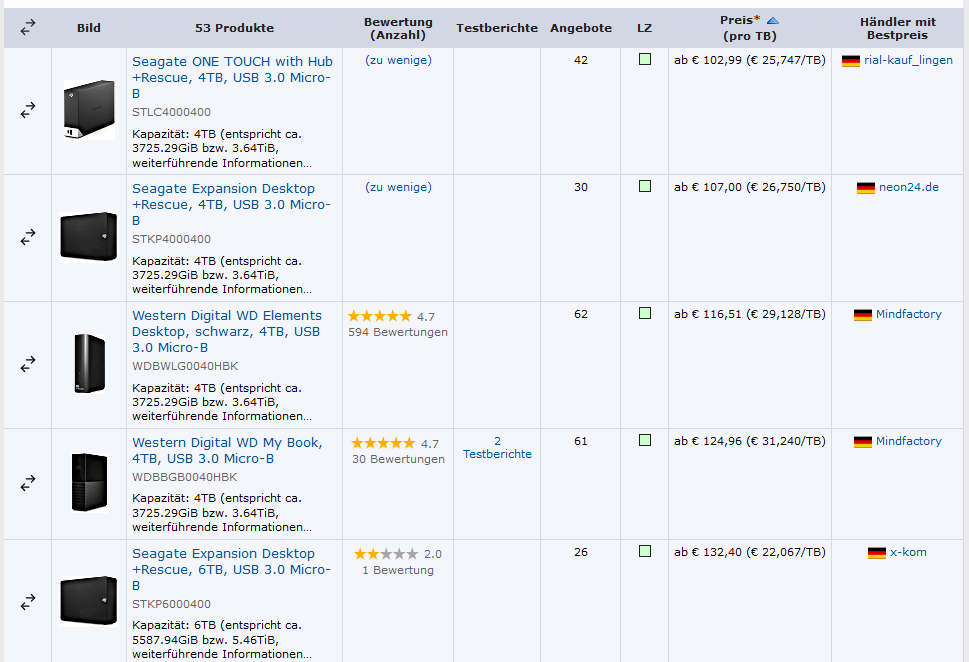Open WD My Book product image

pos(90,483)
